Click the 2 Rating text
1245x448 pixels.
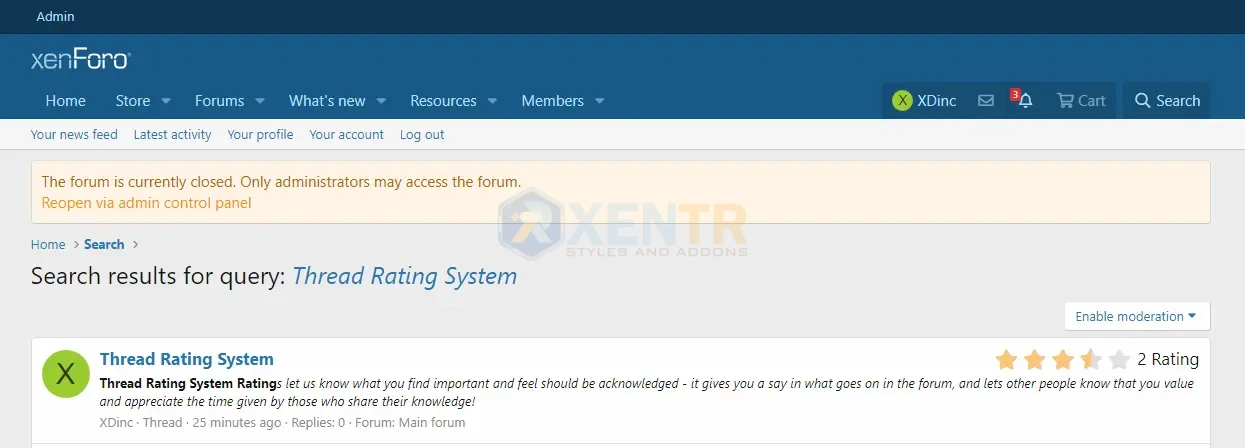pyautogui.click(x=1168, y=359)
